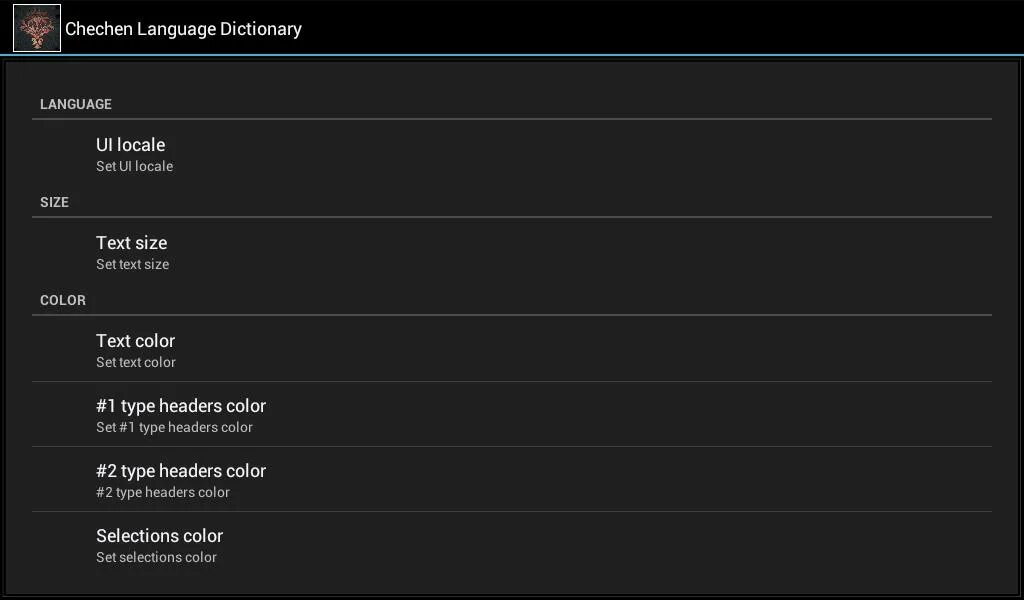This screenshot has height=600, width=1024.
Task: Tap the 'Set text size' description
Action: tap(132, 265)
